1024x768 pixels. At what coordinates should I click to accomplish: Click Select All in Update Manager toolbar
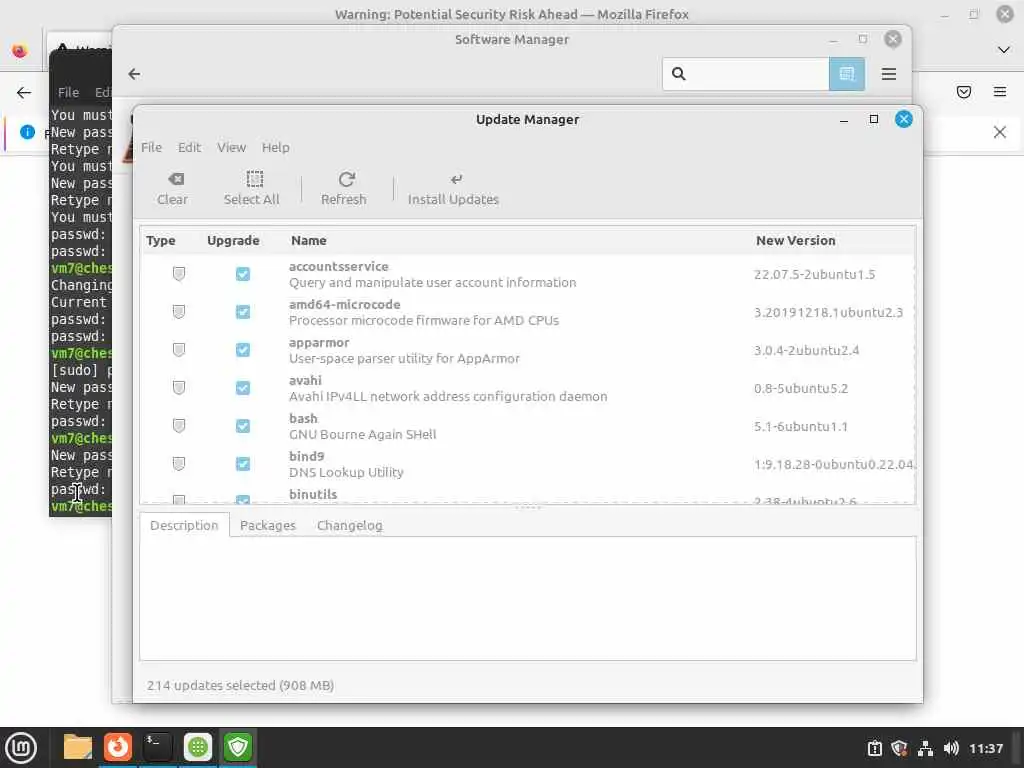point(251,189)
